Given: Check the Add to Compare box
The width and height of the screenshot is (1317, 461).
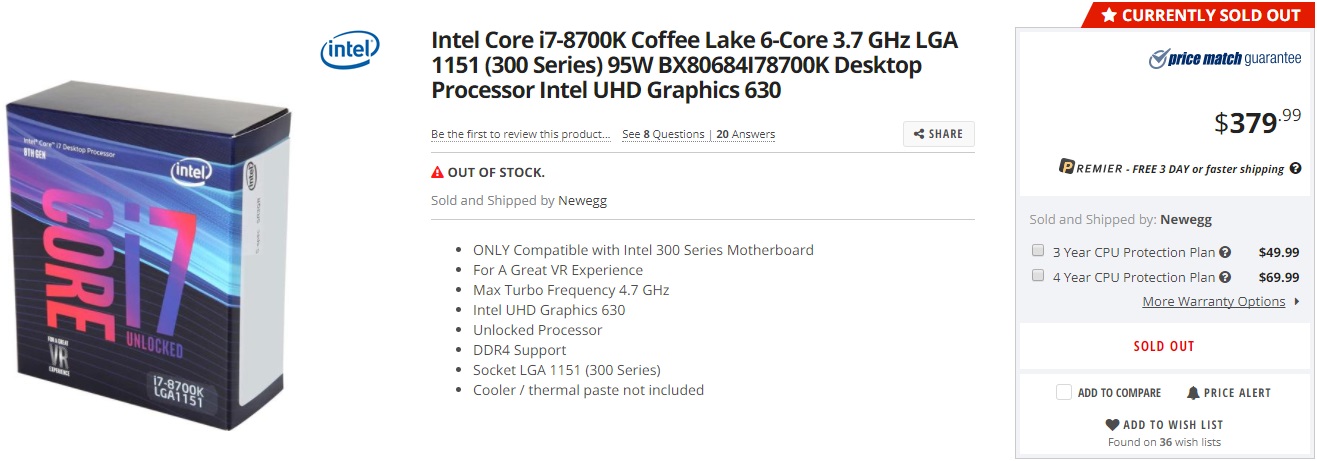Looking at the screenshot, I should pyautogui.click(x=1064, y=393).
